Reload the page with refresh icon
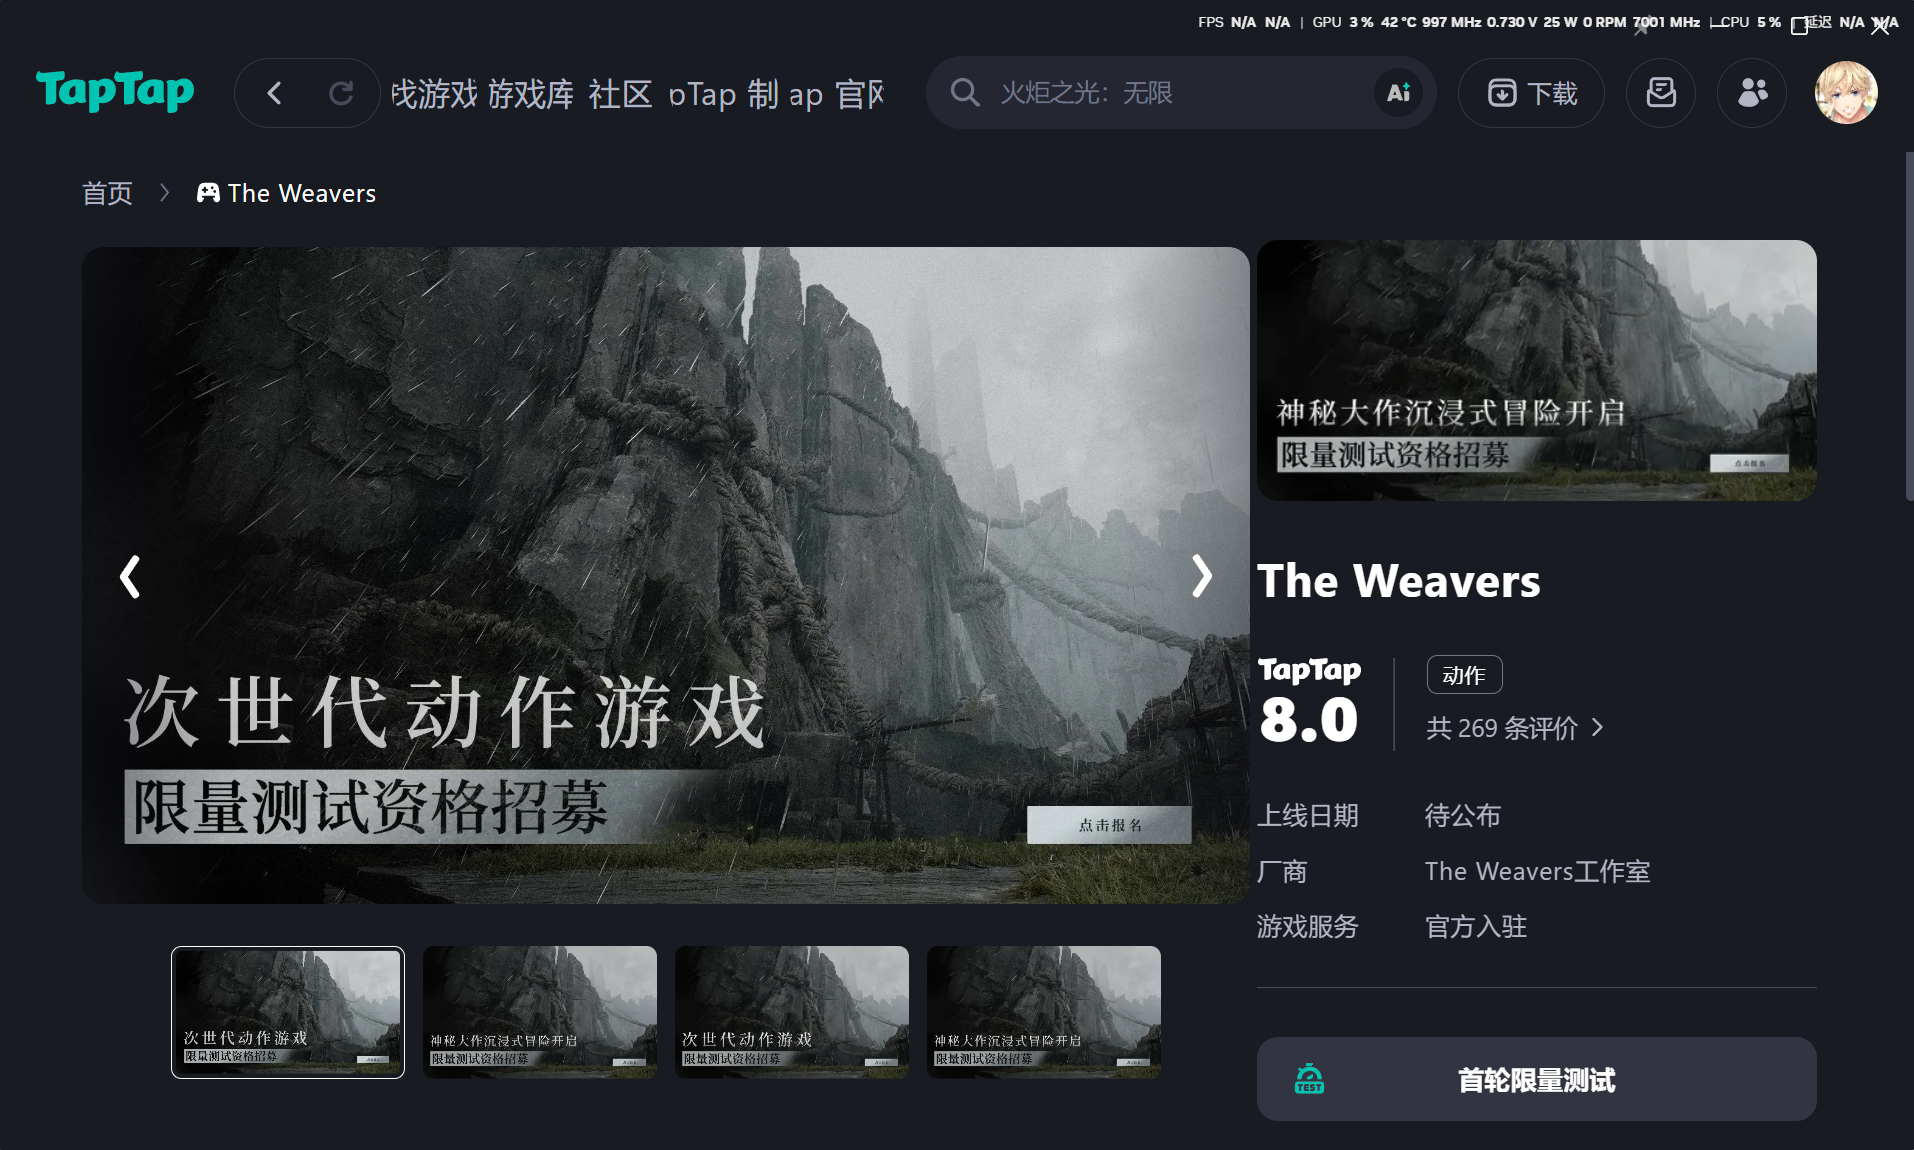The height and width of the screenshot is (1150, 1914). tap(341, 93)
